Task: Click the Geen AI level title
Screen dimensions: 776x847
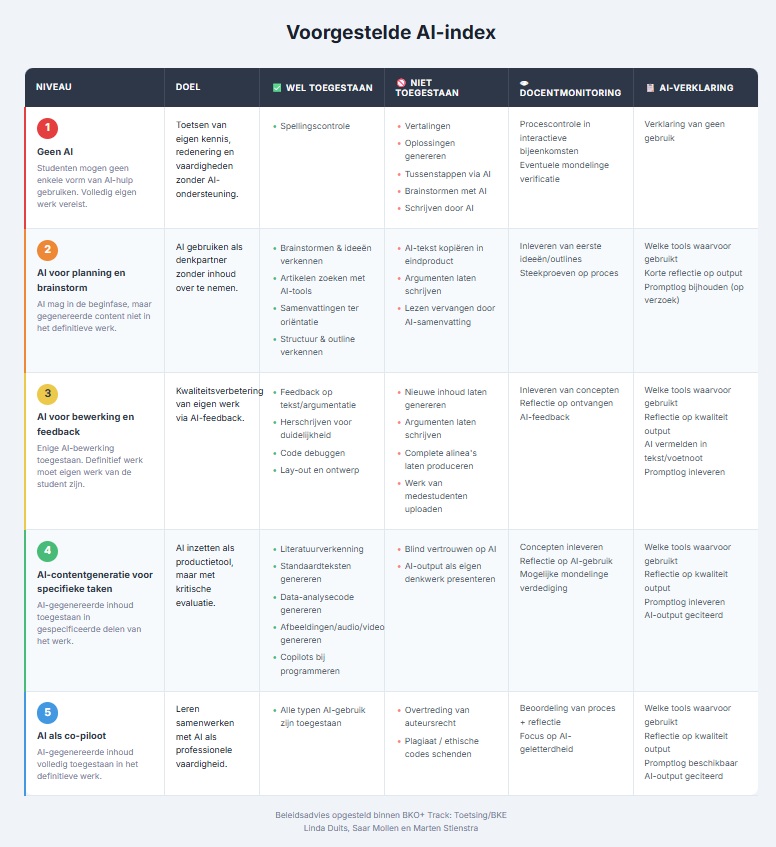Action: (x=54, y=152)
